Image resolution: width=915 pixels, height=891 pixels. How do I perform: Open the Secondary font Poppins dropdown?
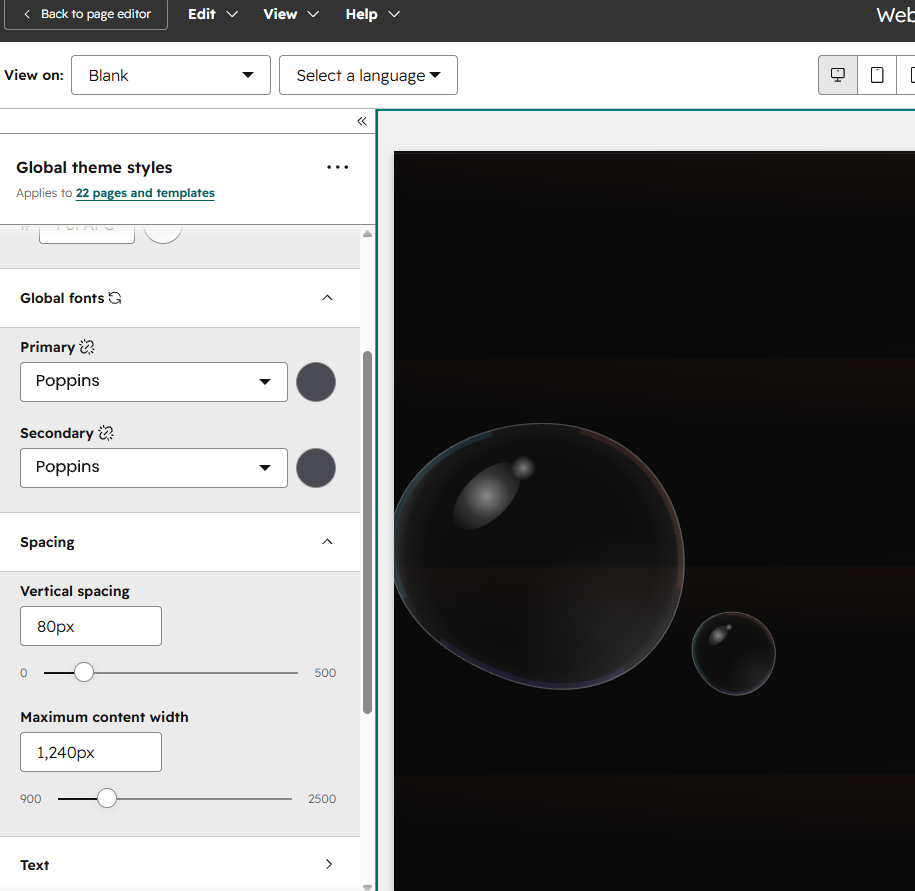pos(154,468)
